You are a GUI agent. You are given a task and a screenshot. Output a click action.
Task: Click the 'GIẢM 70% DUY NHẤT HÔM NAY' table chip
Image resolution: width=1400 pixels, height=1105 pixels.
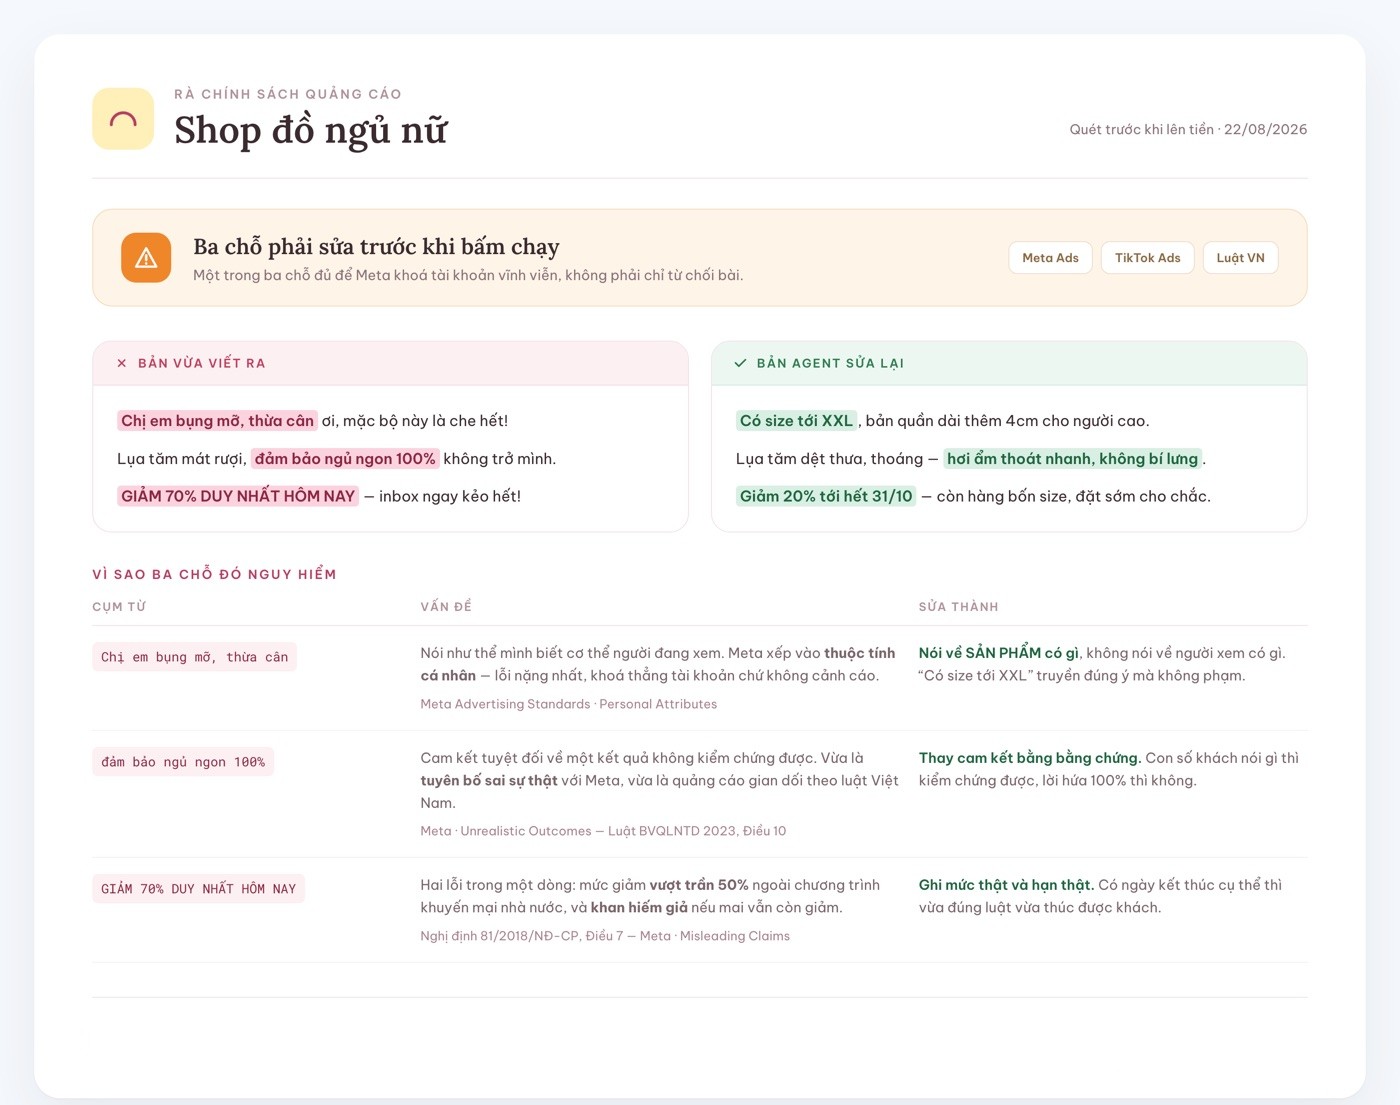(198, 889)
